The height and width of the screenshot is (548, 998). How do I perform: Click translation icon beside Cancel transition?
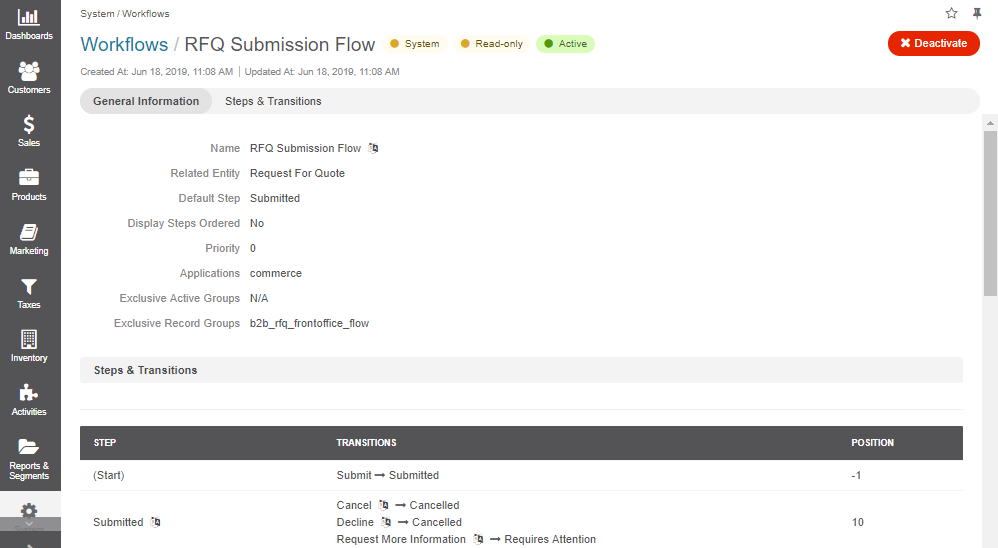383,505
